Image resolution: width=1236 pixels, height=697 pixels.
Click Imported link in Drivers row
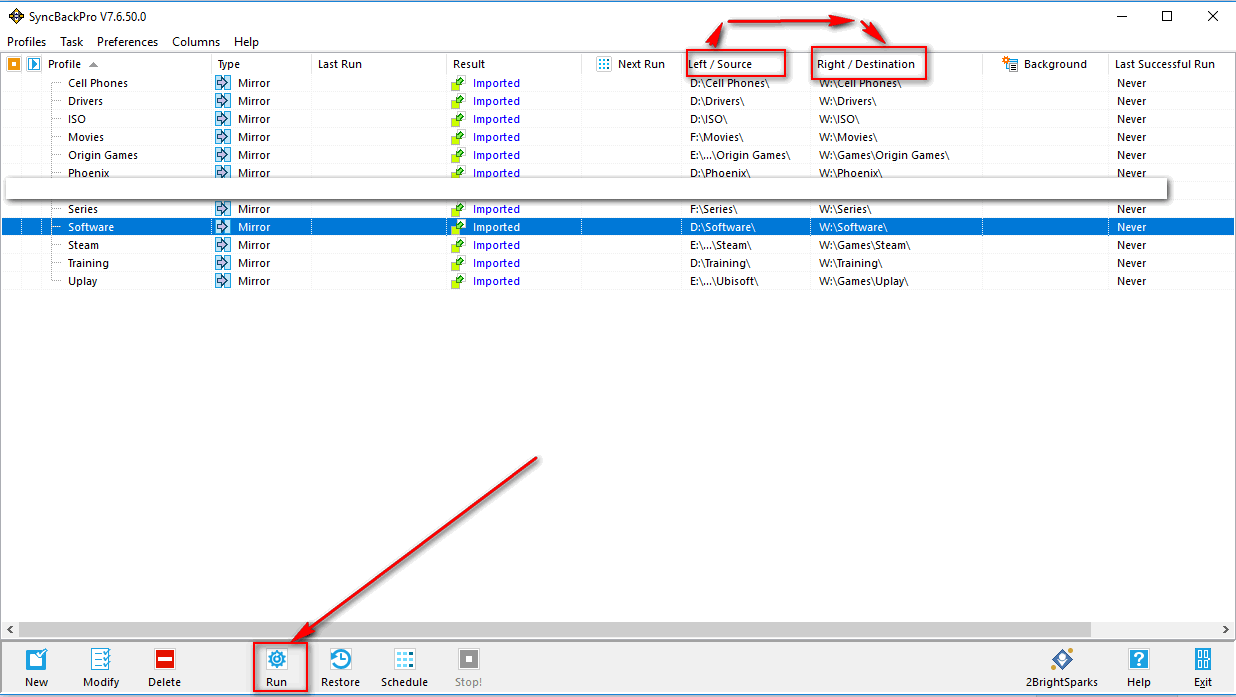click(496, 101)
